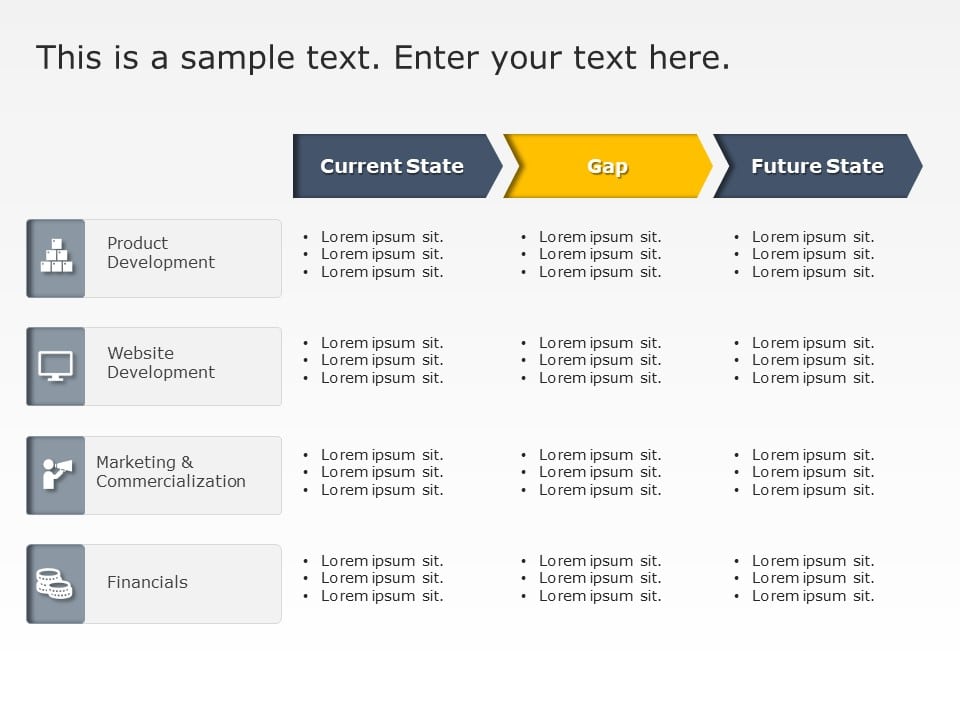Screen dimensions: 960x720
Task: Click Gap bullets in Marketing row
Action: click(599, 472)
